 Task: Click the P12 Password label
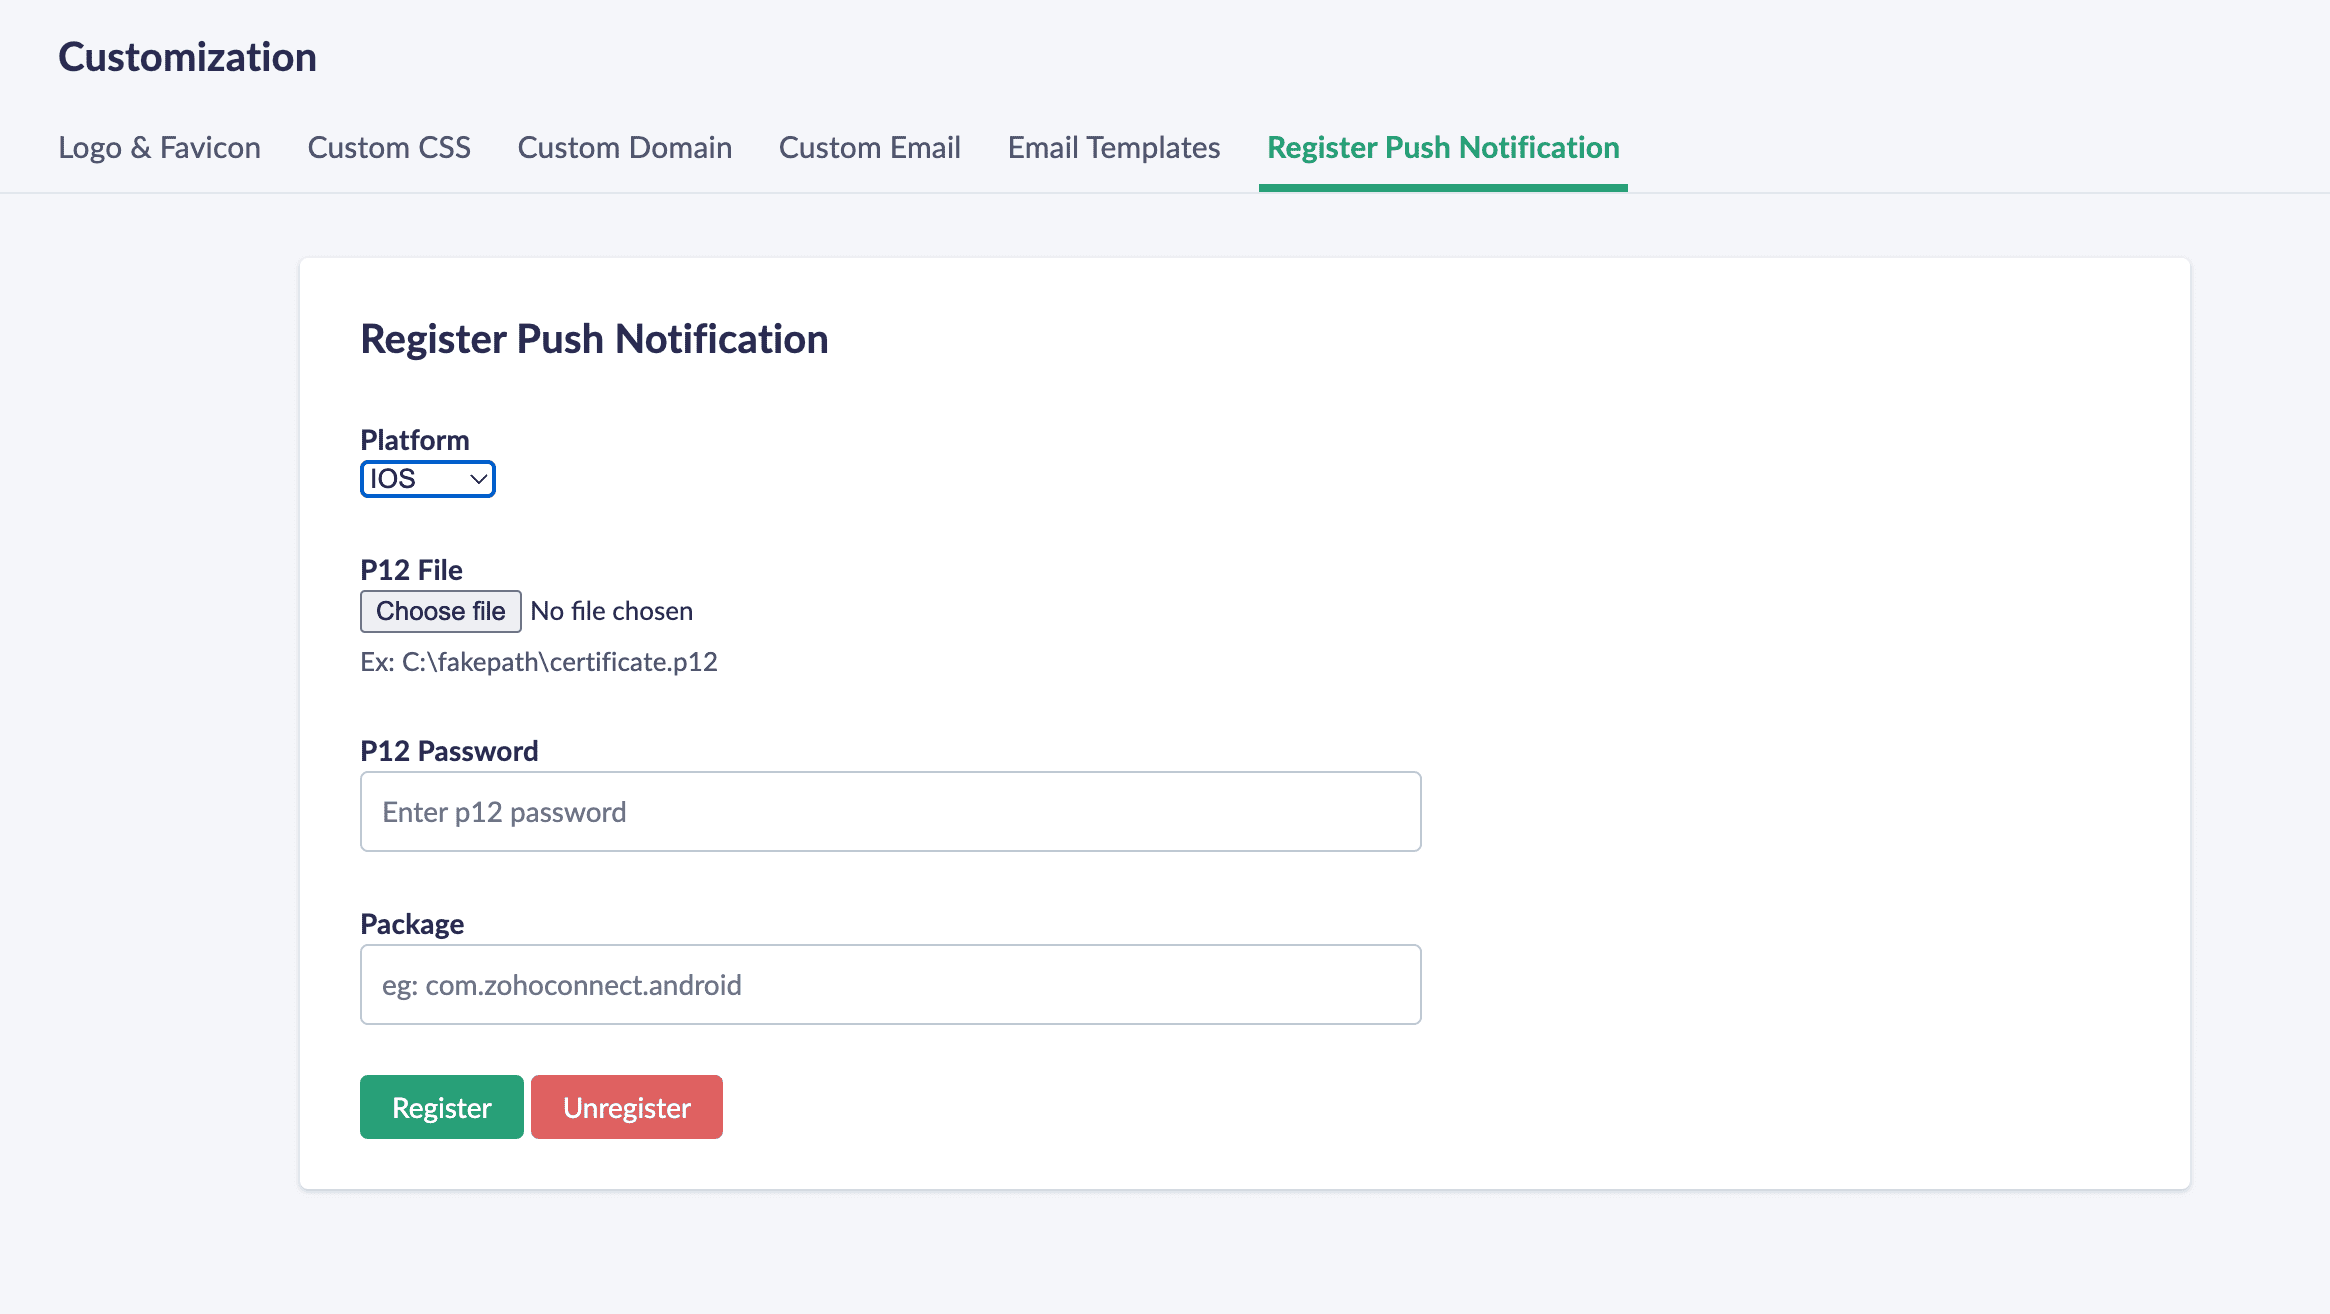tap(449, 751)
